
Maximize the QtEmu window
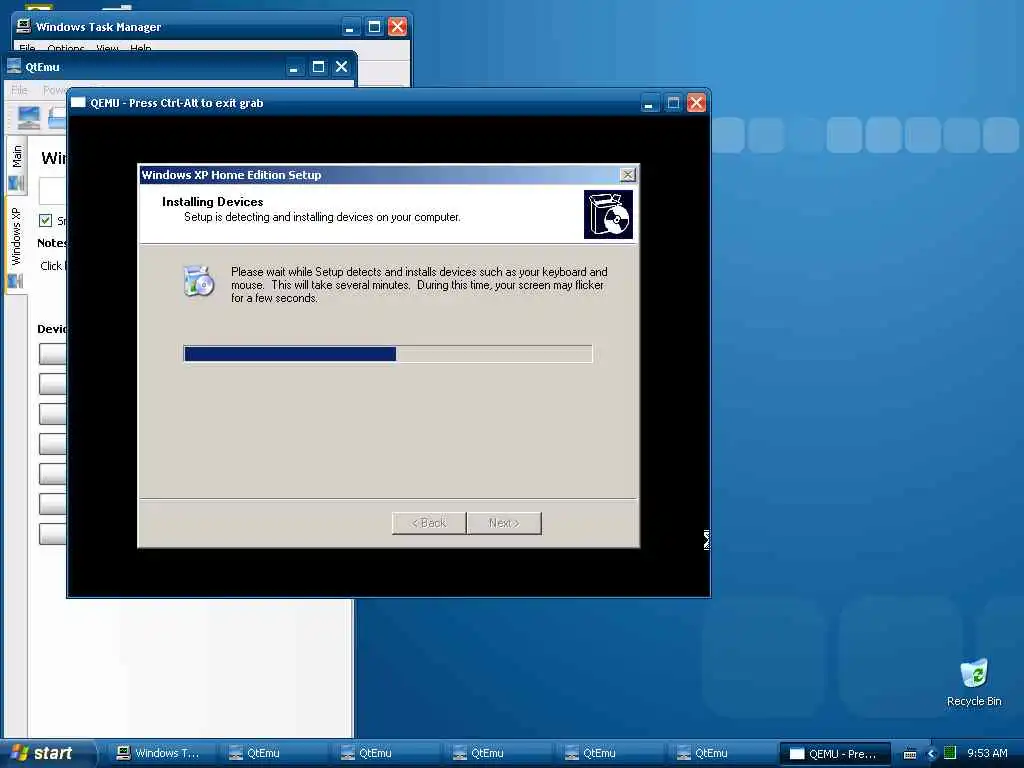pos(318,67)
